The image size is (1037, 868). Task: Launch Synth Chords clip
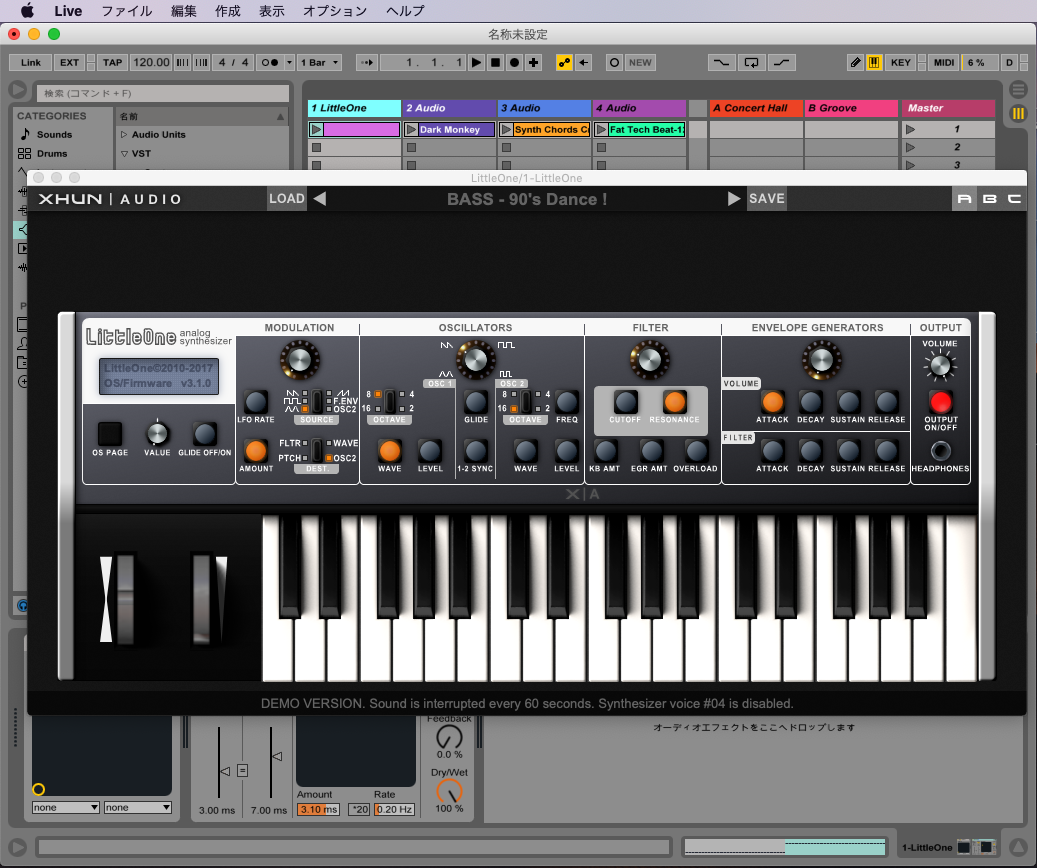(x=507, y=130)
